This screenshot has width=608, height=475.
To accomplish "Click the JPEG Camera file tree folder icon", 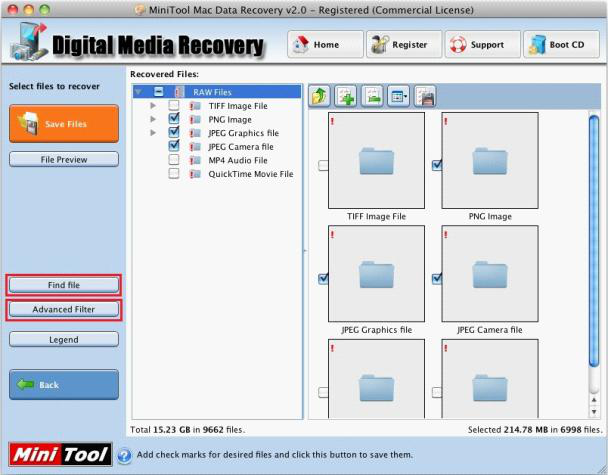I will click(195, 147).
